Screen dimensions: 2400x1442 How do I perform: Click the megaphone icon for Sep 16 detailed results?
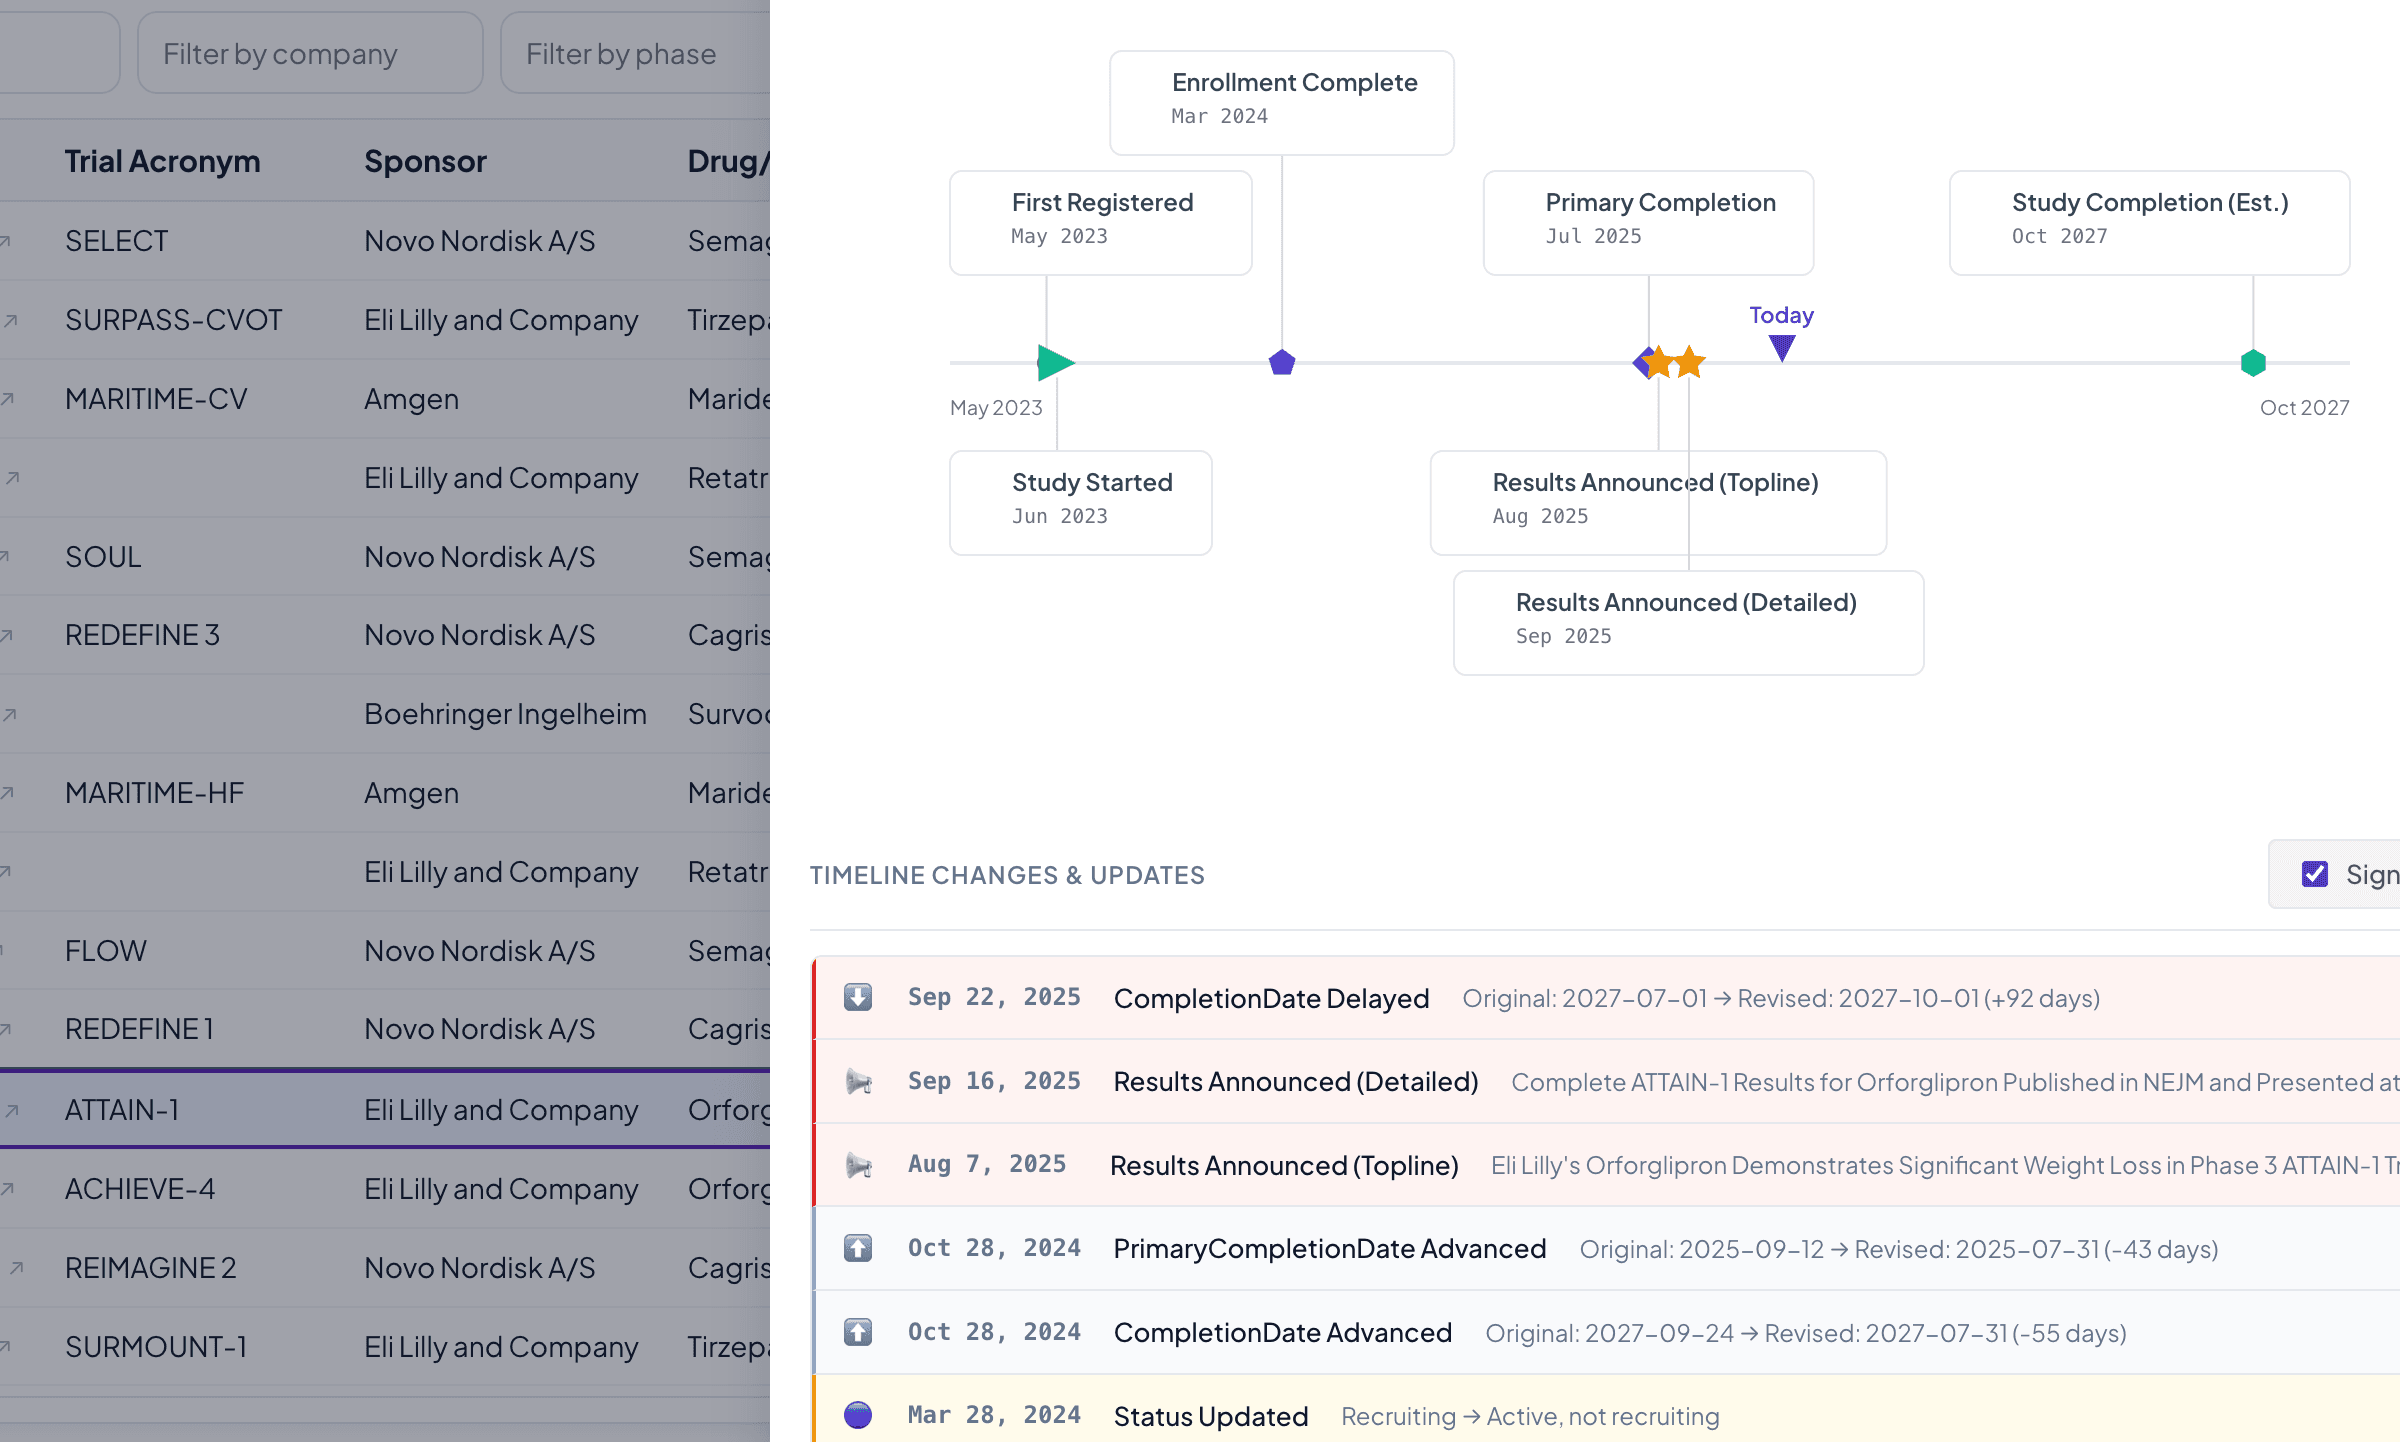[x=857, y=1082]
